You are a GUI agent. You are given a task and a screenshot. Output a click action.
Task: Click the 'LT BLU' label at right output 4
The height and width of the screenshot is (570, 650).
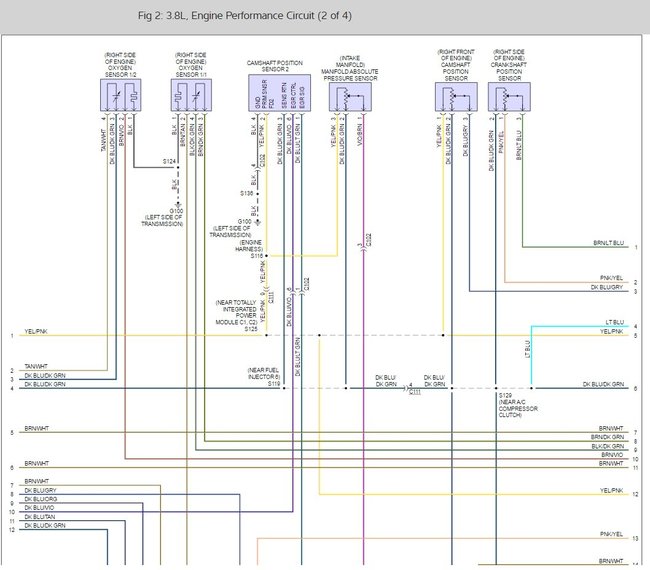pyautogui.click(x=615, y=322)
